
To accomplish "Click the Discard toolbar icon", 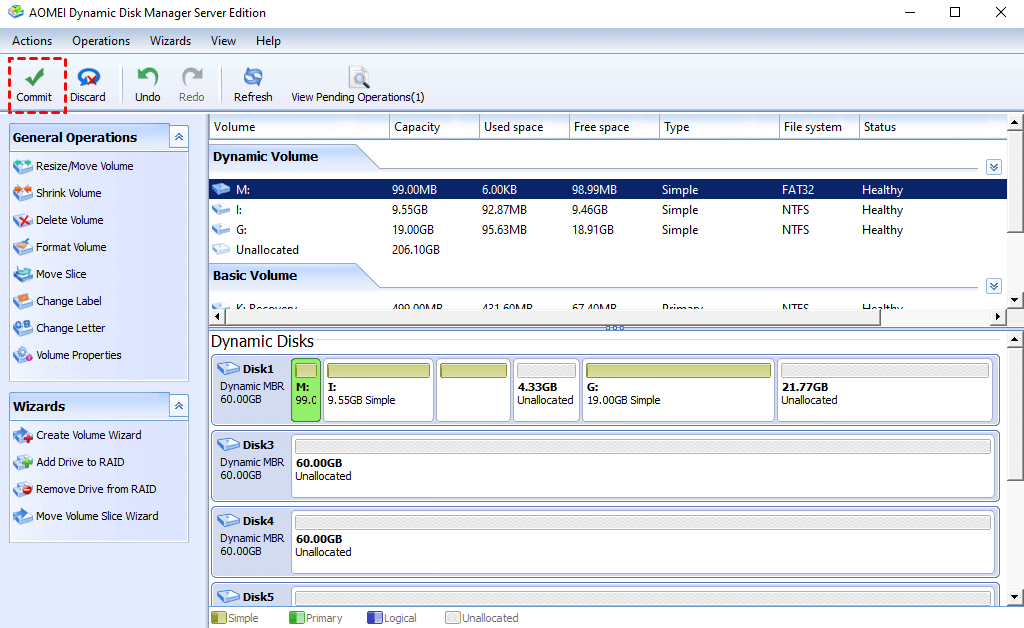I will pyautogui.click(x=88, y=77).
